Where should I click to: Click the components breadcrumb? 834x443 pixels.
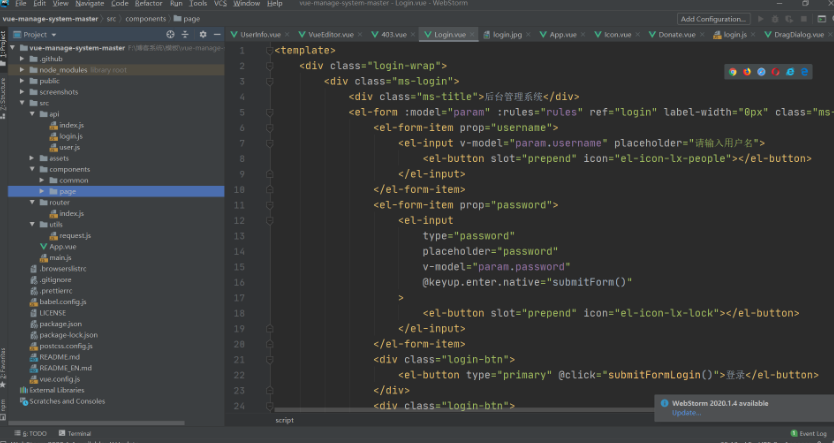pos(146,19)
